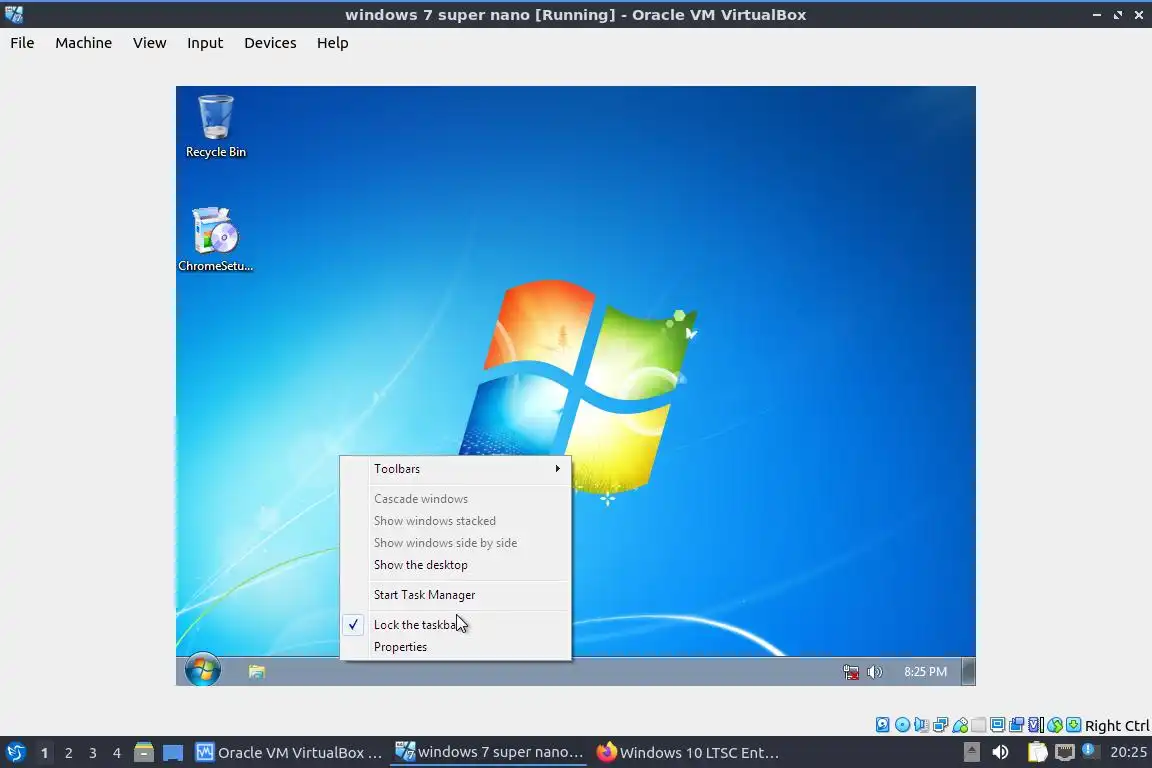The image size is (1152, 768).
Task: Expand the Toolbars submenu
Action: 456,469
